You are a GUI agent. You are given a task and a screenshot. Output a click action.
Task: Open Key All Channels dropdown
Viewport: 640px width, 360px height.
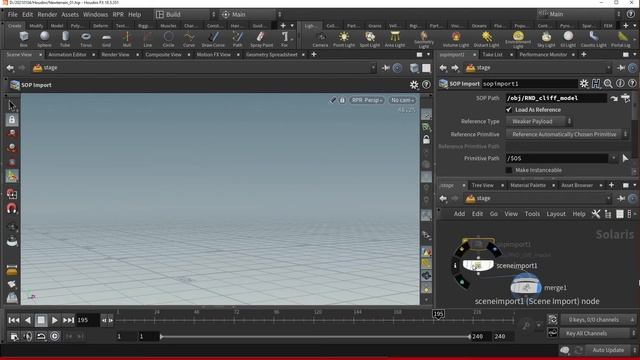[598, 333]
